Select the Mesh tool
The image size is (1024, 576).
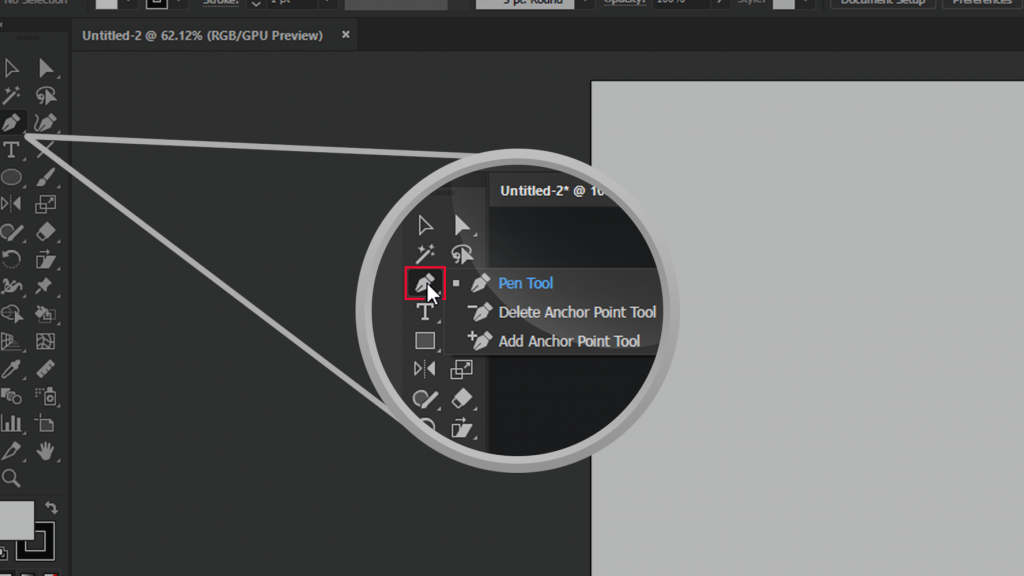pyautogui.click(x=45, y=342)
